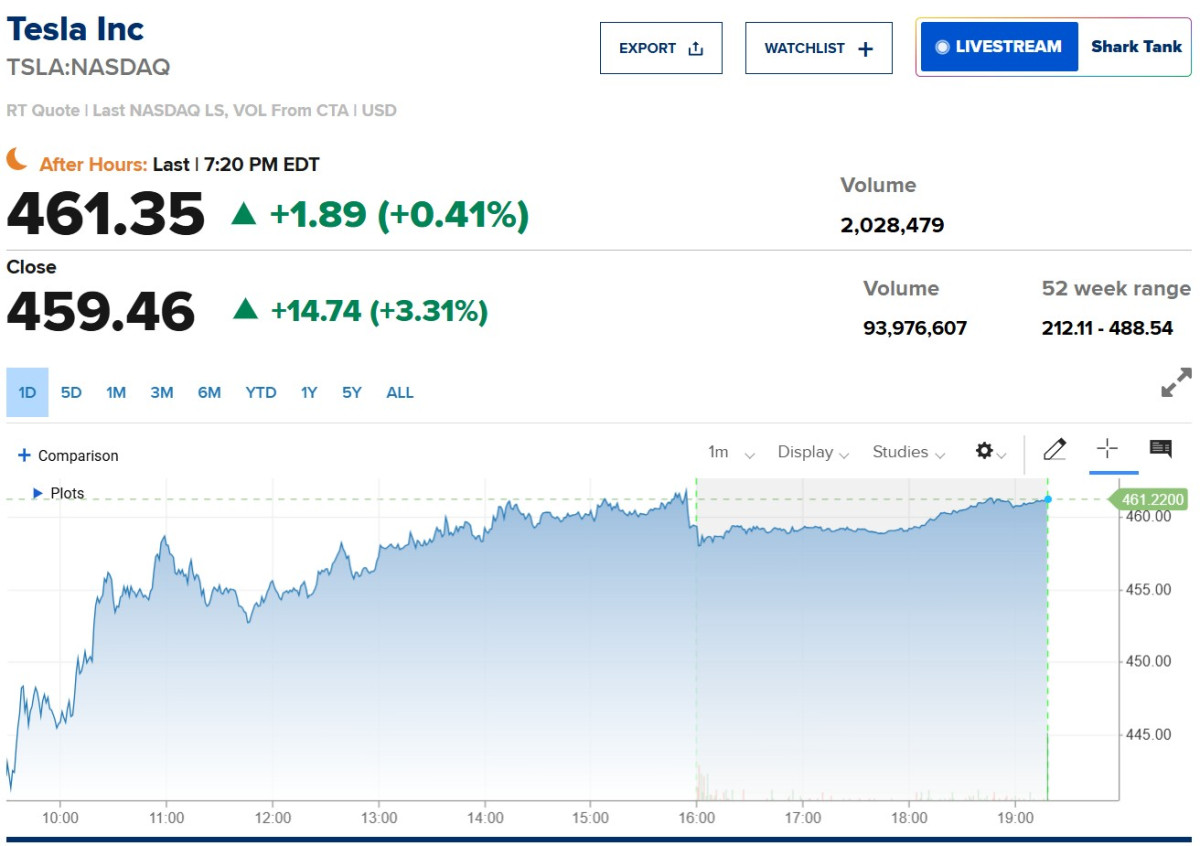Expand chart to fullscreen with arrows icon

click(x=1176, y=383)
